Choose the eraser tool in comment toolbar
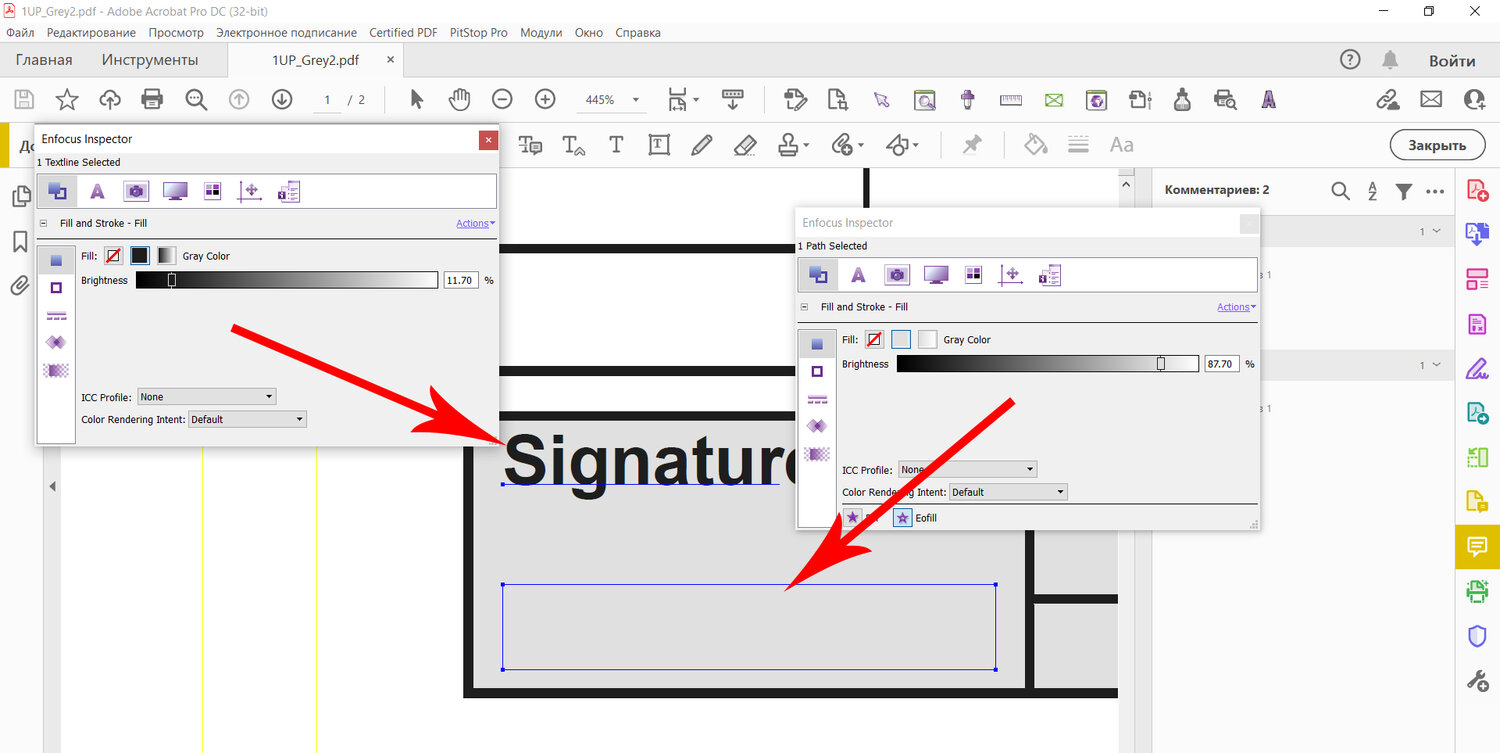 click(x=745, y=145)
